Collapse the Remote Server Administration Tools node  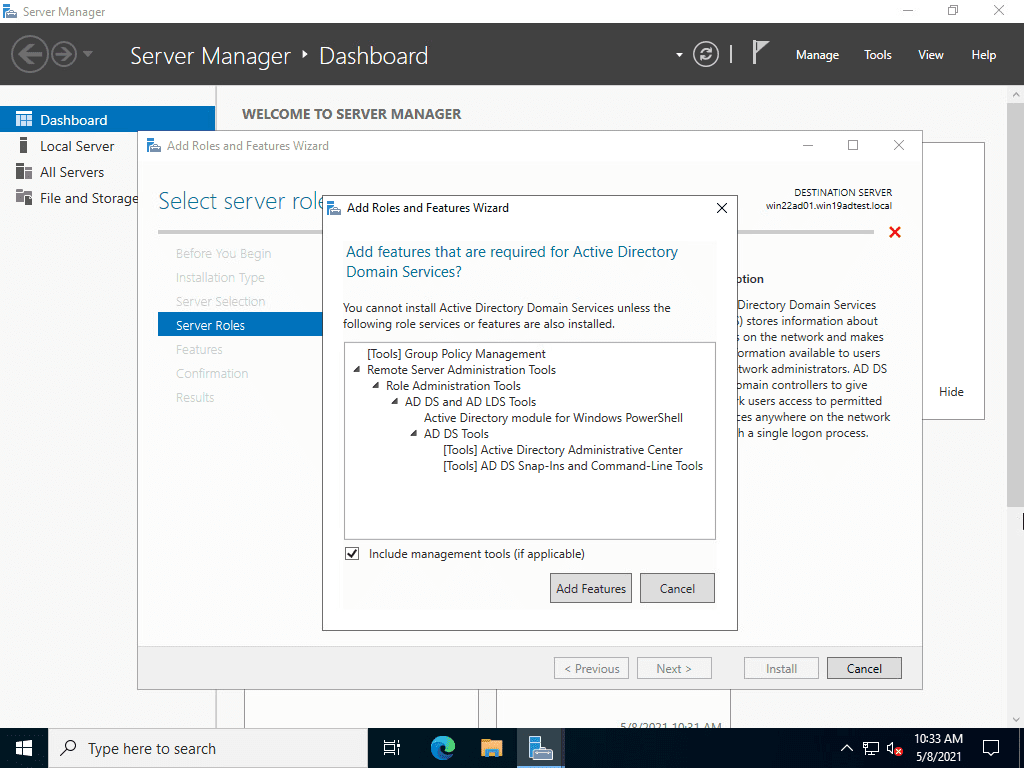(357, 369)
